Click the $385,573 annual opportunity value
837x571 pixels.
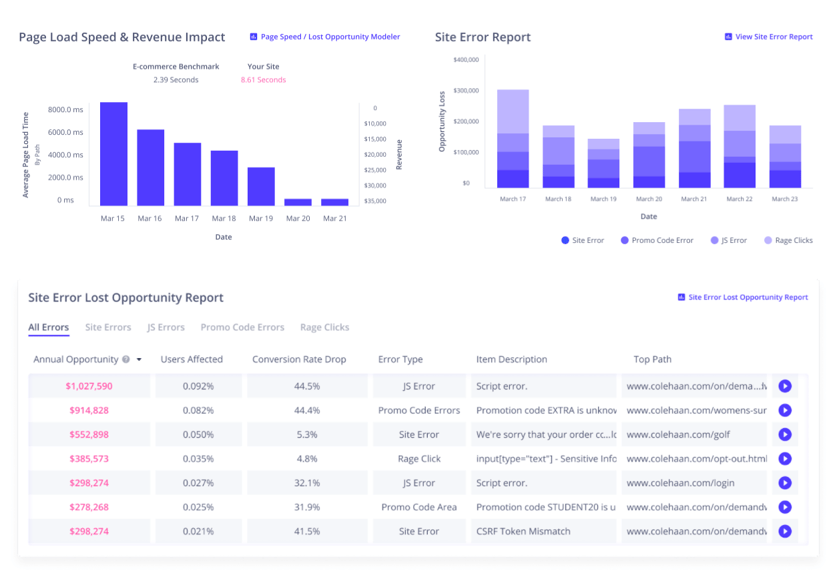pyautogui.click(x=89, y=458)
